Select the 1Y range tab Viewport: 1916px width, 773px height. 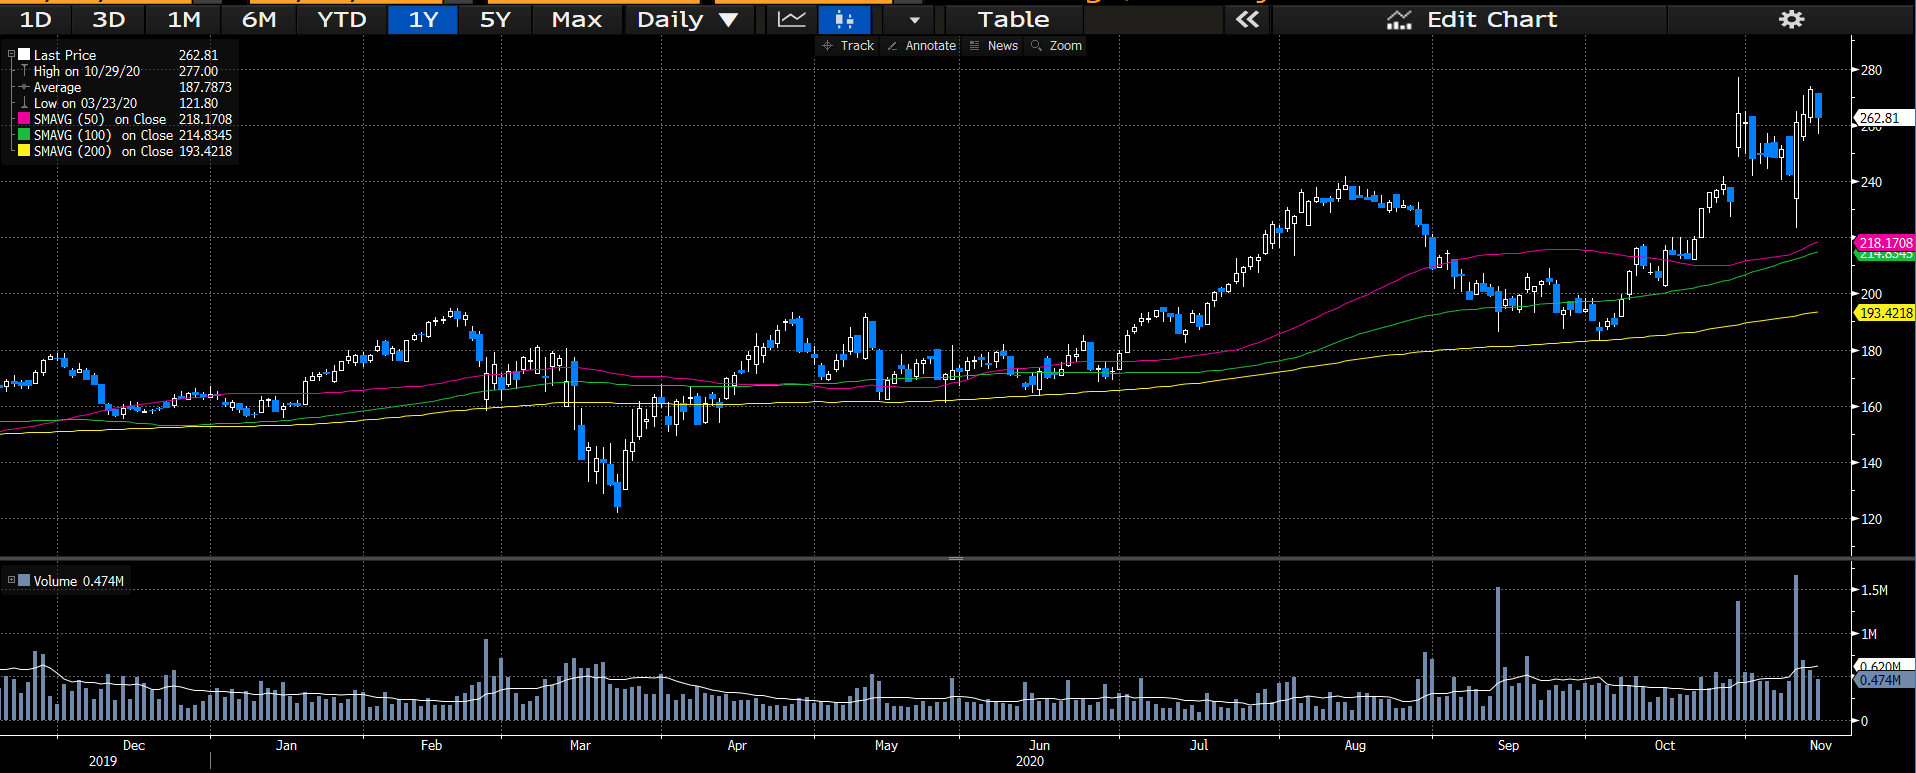[x=423, y=19]
